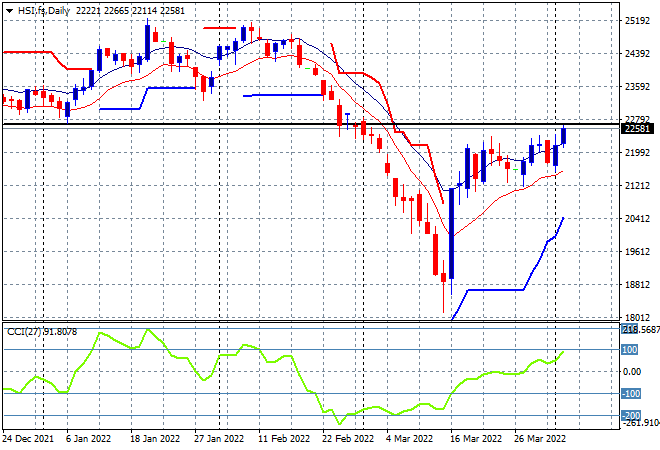The image size is (660, 450).
Task: Click the 27 Jan 2022 date label
Action: (x=219, y=439)
